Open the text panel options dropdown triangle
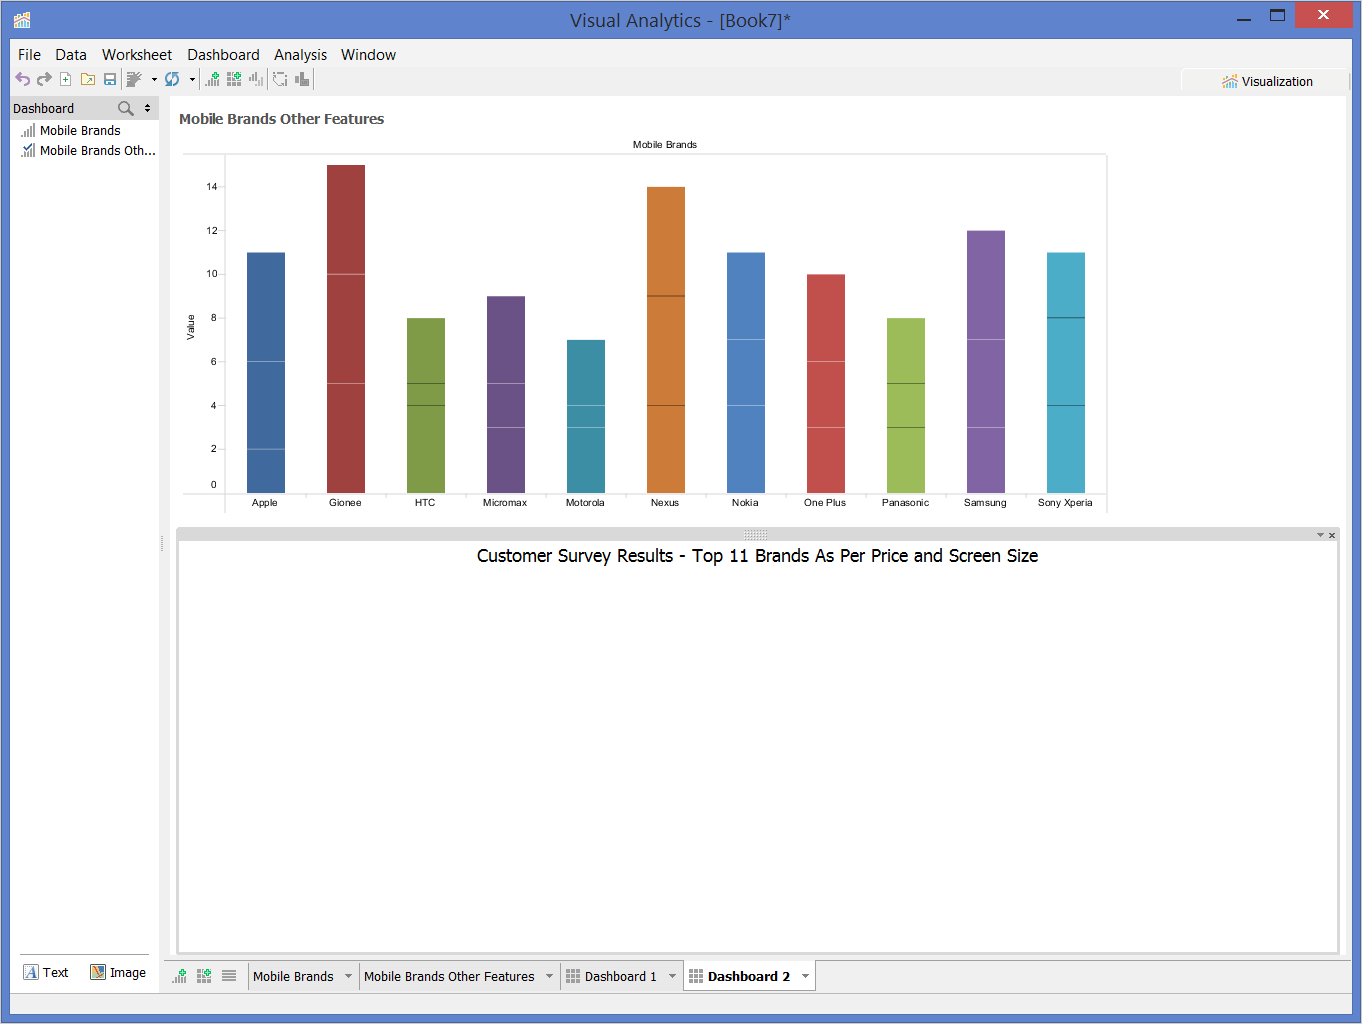The height and width of the screenshot is (1024, 1362). (1320, 536)
